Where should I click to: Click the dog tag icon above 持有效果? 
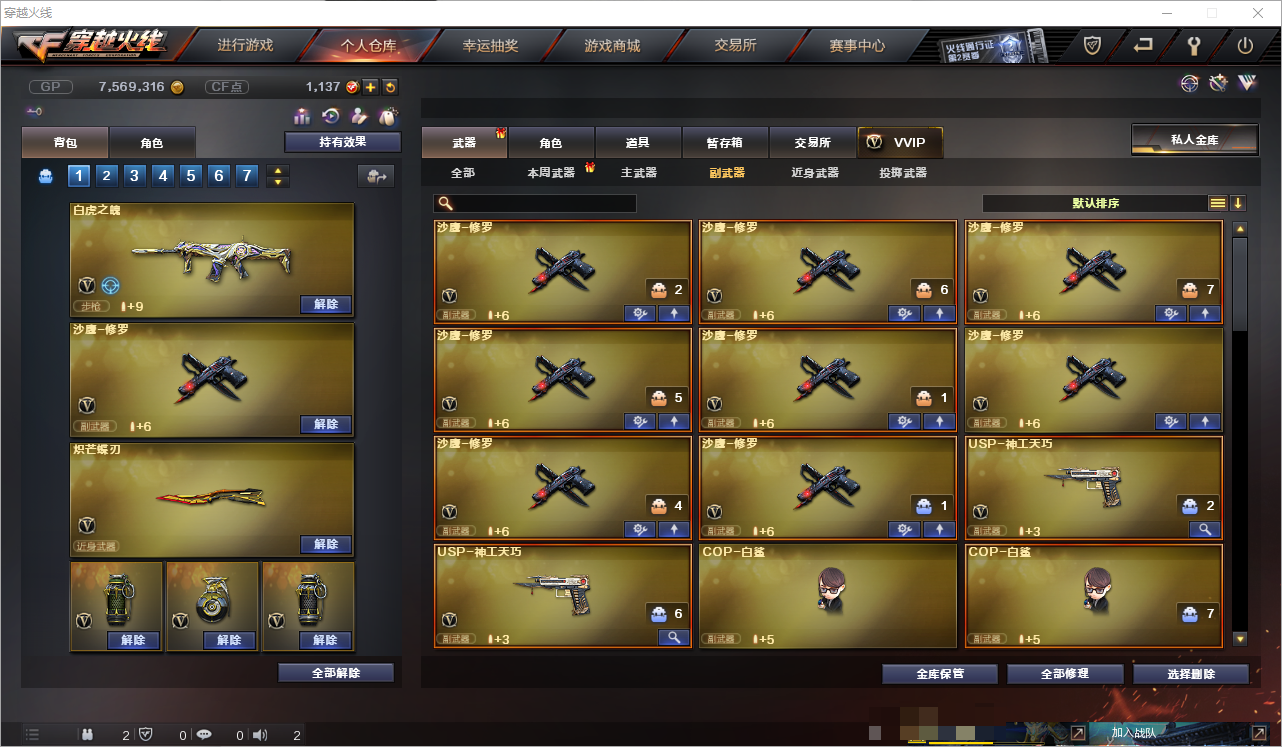[x=387, y=117]
